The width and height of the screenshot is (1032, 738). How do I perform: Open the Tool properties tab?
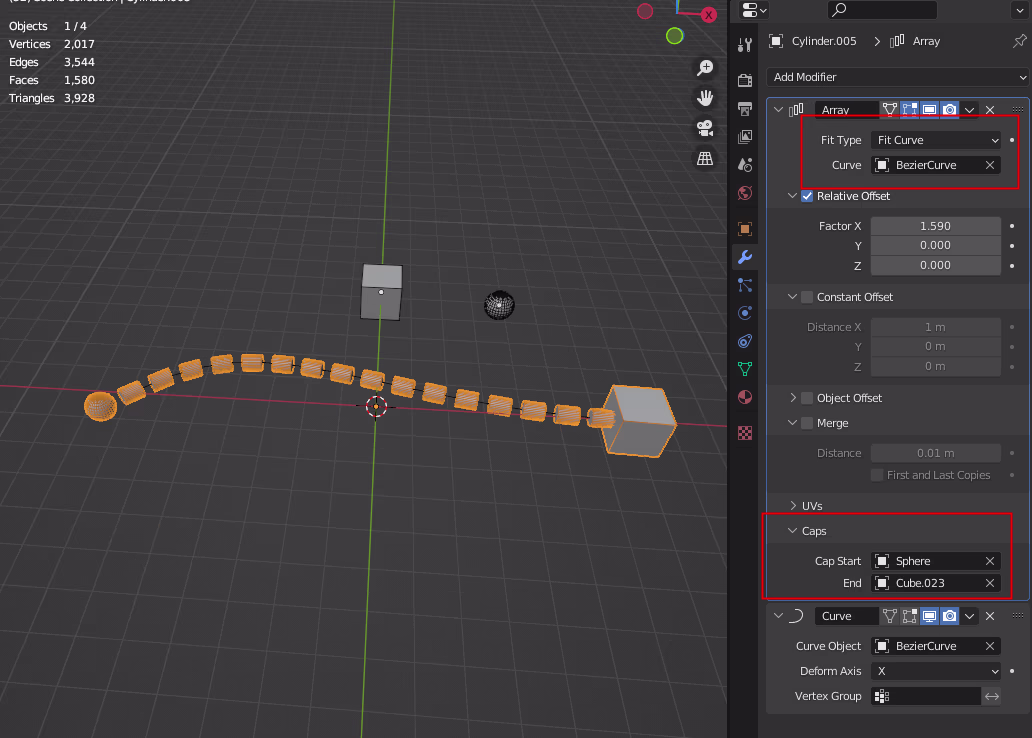pos(745,45)
